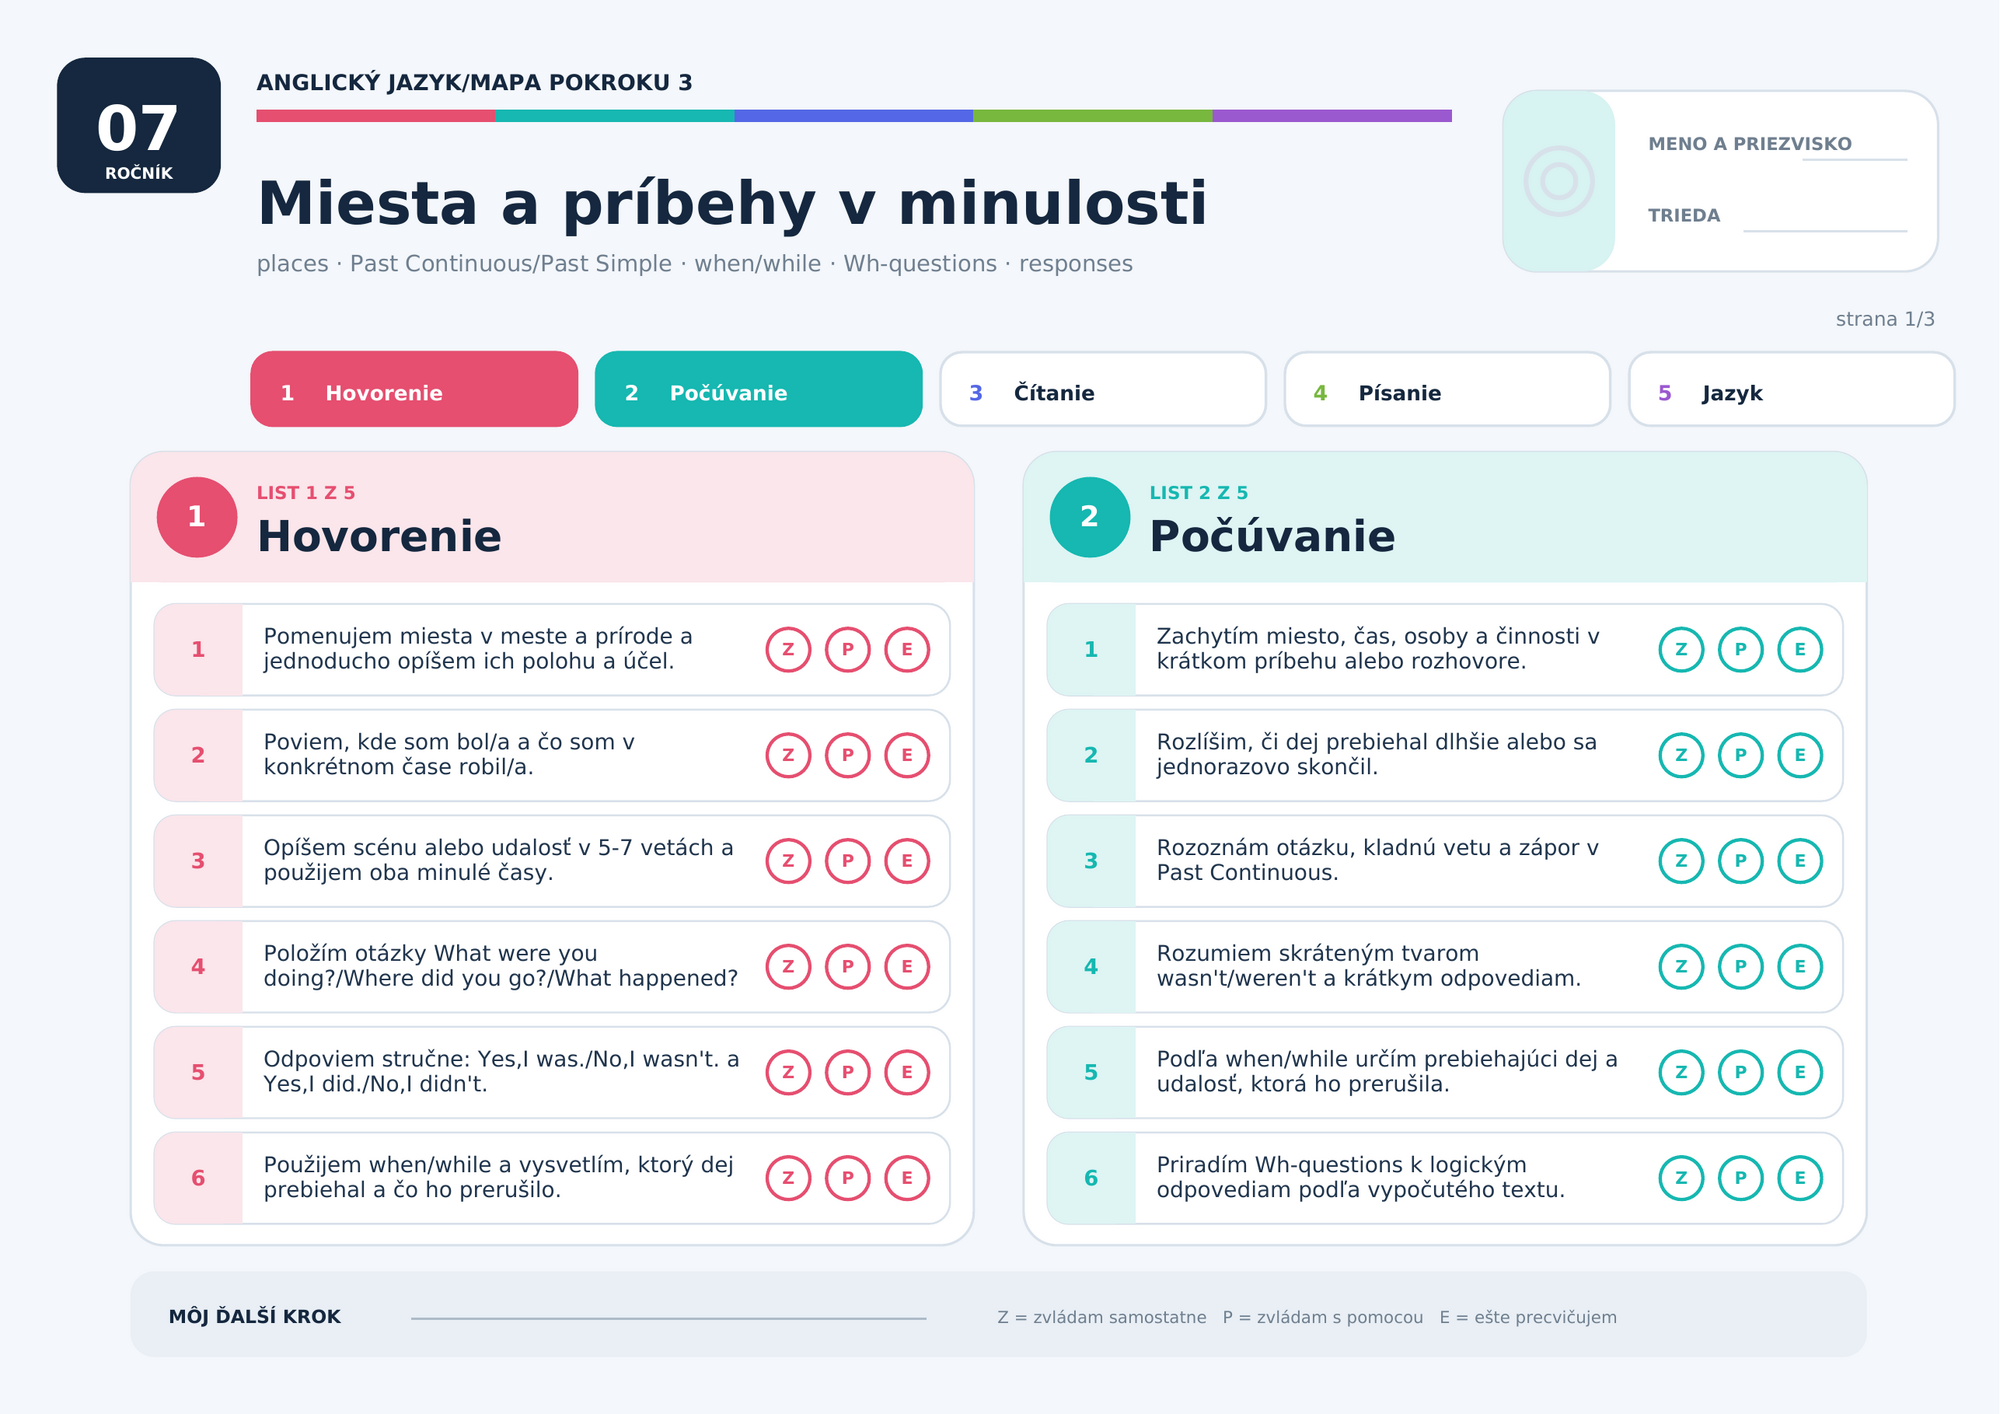The width and height of the screenshot is (2000, 1414).
Task: Click the Trieda class input line
Action: click(1825, 231)
